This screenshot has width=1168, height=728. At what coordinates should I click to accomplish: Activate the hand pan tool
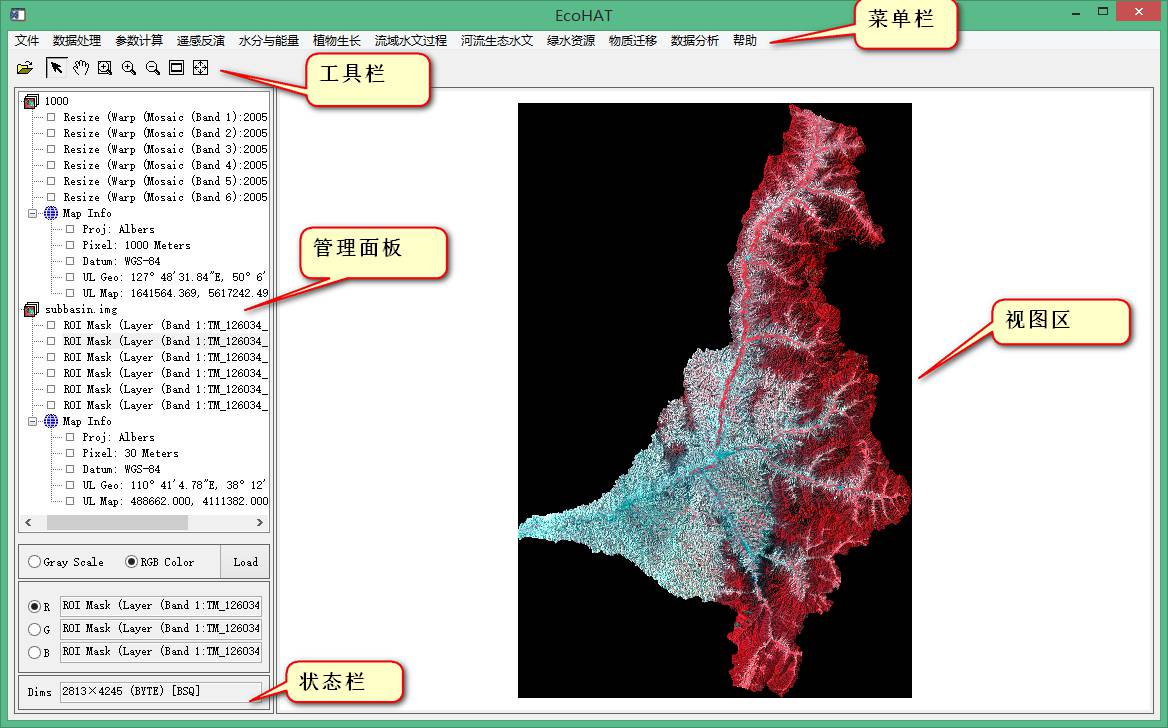[x=81, y=68]
